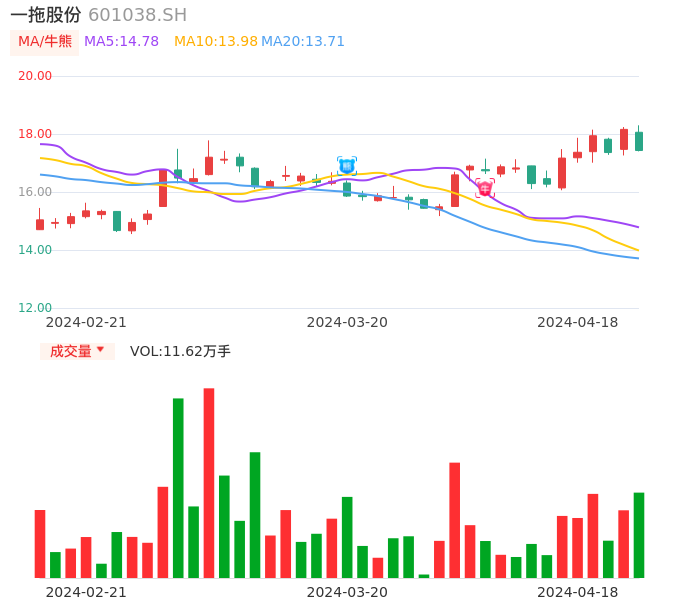Viewport: 686px width, 606px height.
Task: Click the red bull signal icon
Action: click(485, 188)
